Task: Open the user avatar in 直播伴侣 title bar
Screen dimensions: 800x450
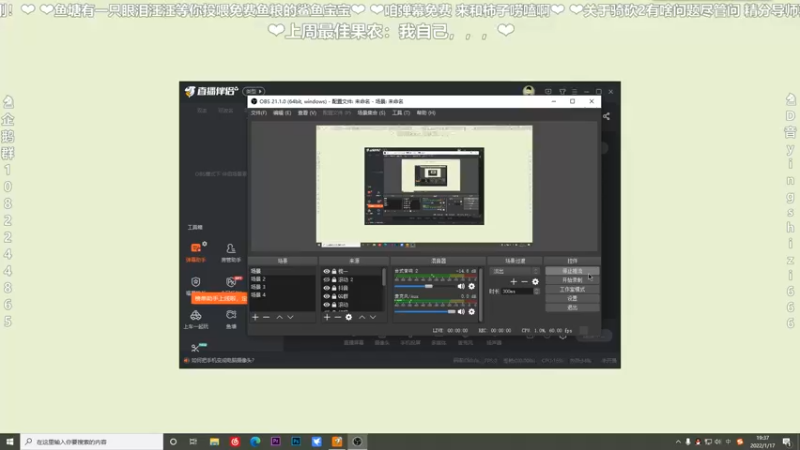Action: pyautogui.click(x=529, y=91)
